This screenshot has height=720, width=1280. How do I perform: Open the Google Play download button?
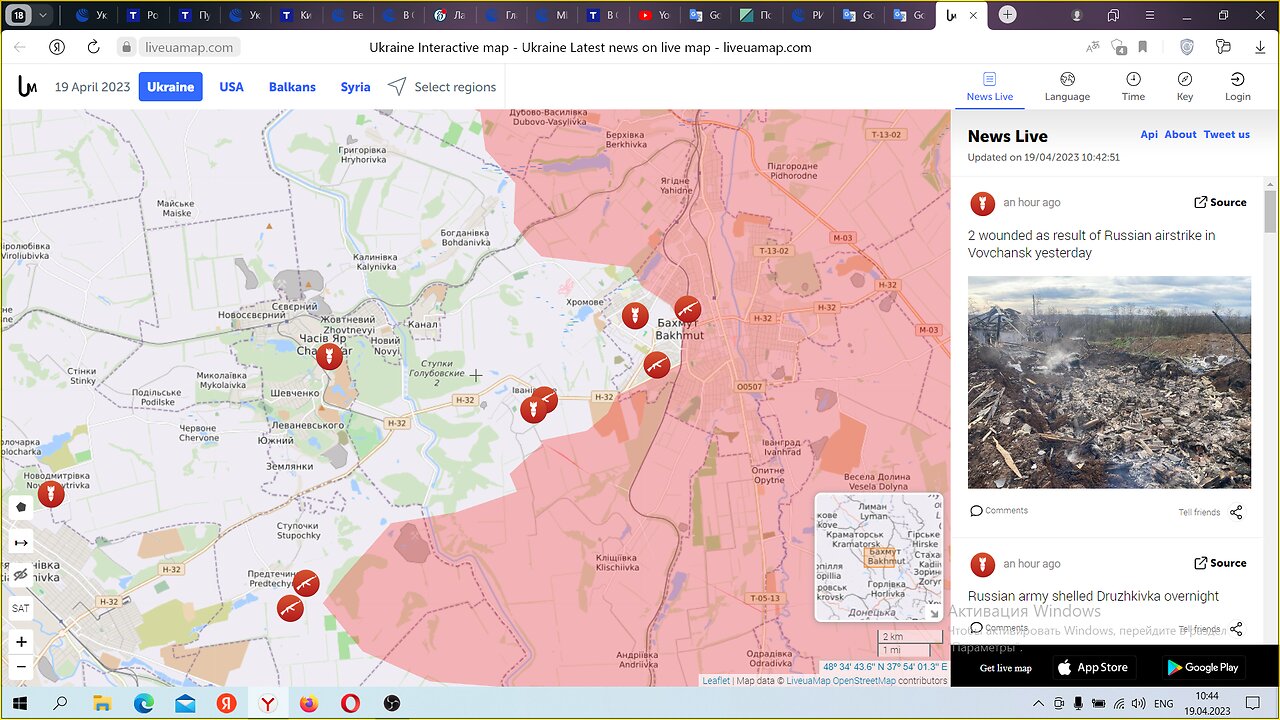[1204, 667]
